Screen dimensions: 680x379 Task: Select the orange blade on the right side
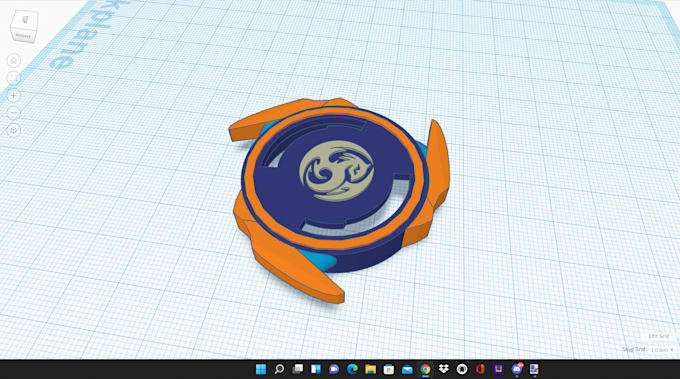[x=438, y=165]
